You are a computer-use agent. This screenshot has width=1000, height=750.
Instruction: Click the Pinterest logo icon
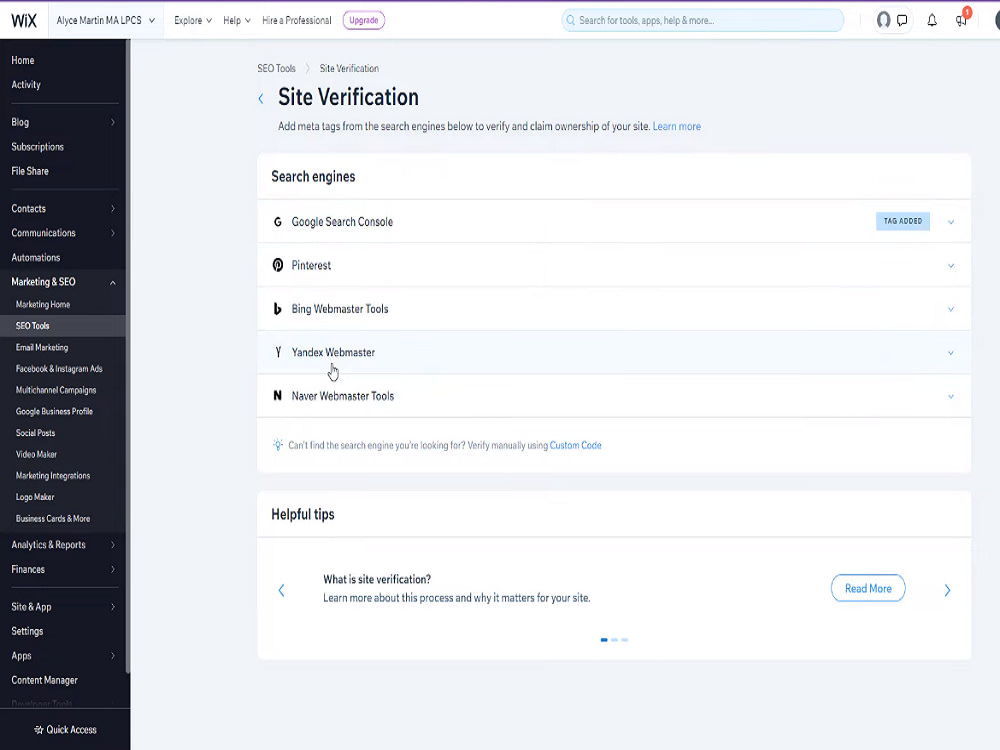(x=277, y=265)
